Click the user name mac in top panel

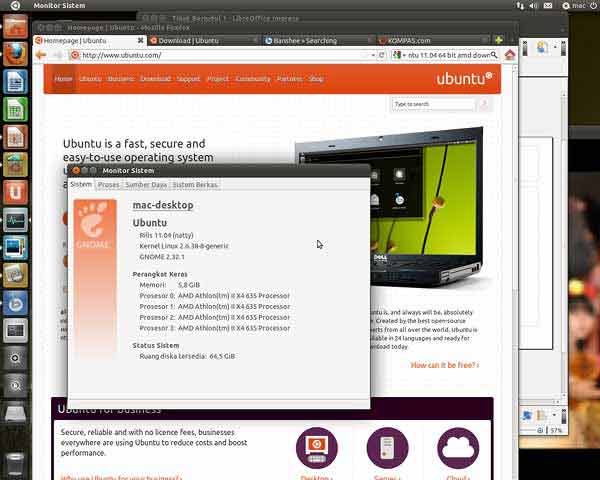click(x=579, y=5)
